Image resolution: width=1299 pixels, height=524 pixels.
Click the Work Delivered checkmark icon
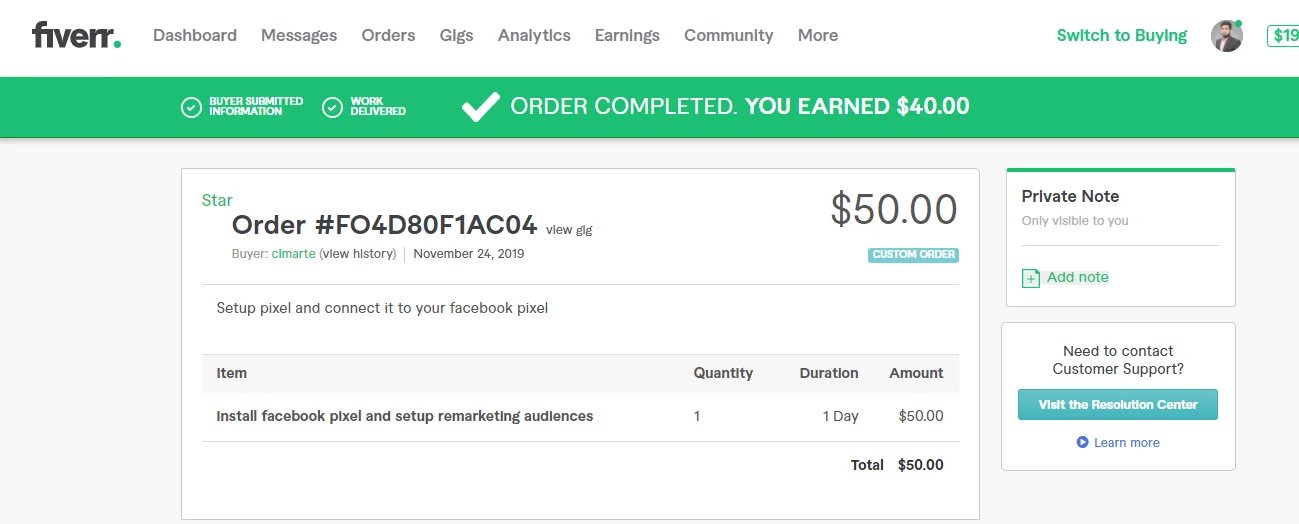pyautogui.click(x=333, y=107)
